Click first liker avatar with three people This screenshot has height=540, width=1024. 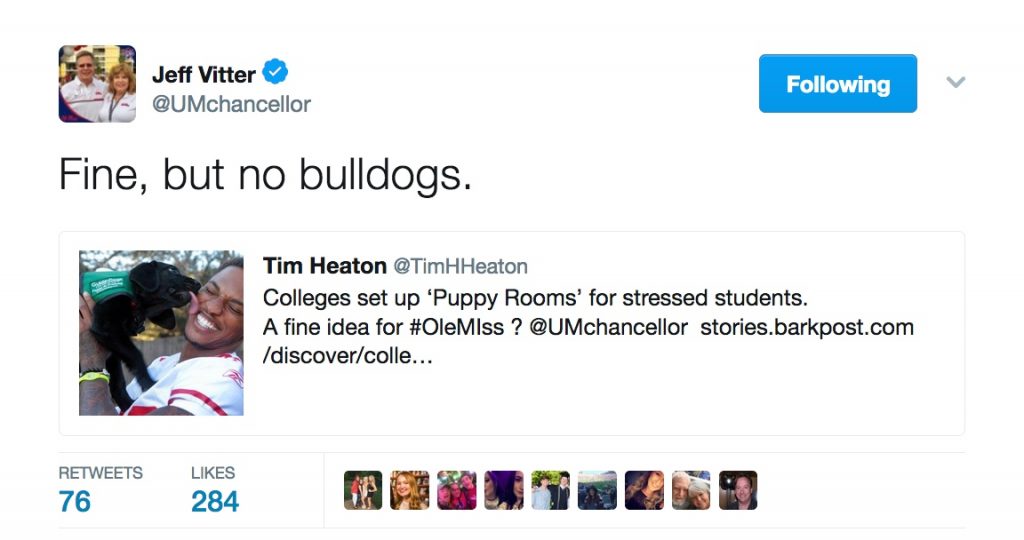[x=363, y=490]
